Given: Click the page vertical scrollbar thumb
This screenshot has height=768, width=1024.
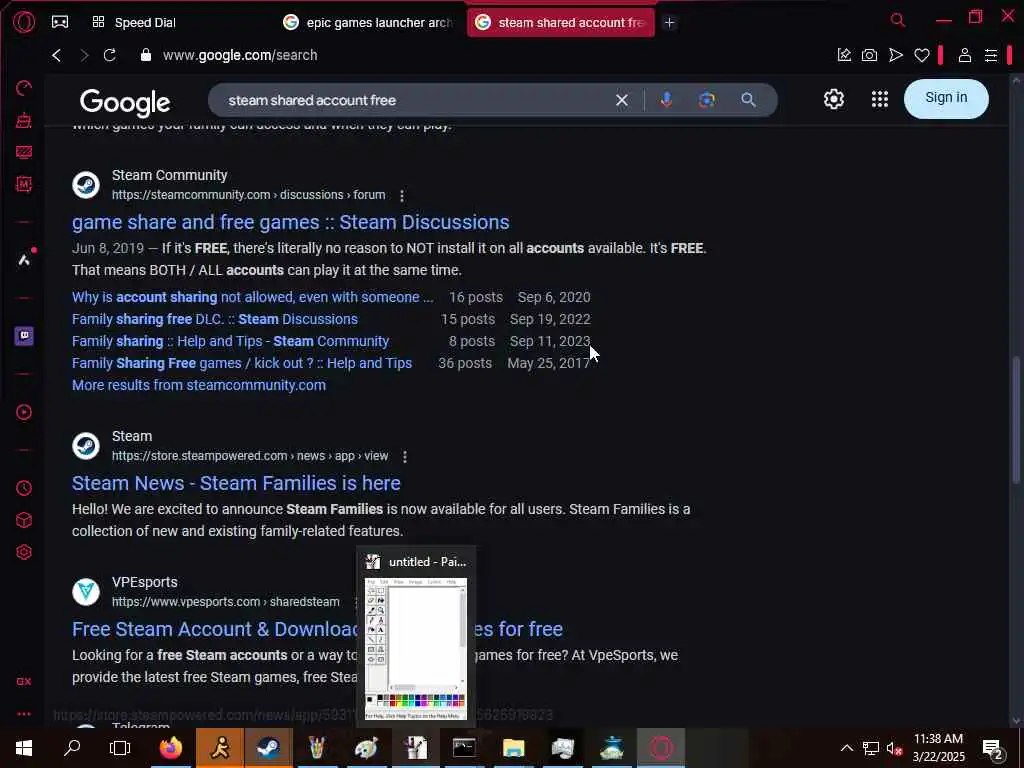Looking at the screenshot, I should 1016,420.
